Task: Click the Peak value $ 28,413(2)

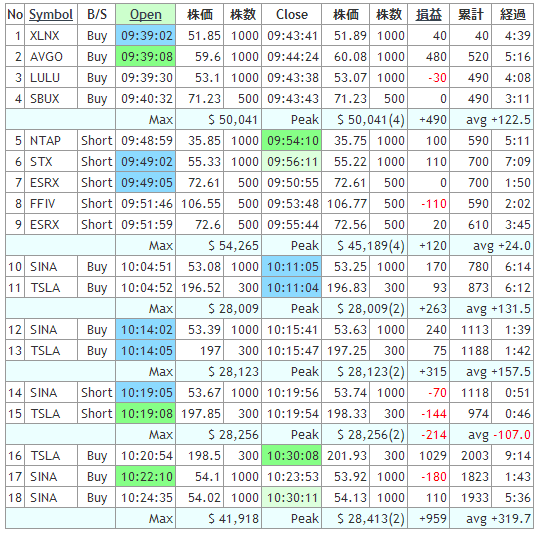Action: tap(371, 518)
